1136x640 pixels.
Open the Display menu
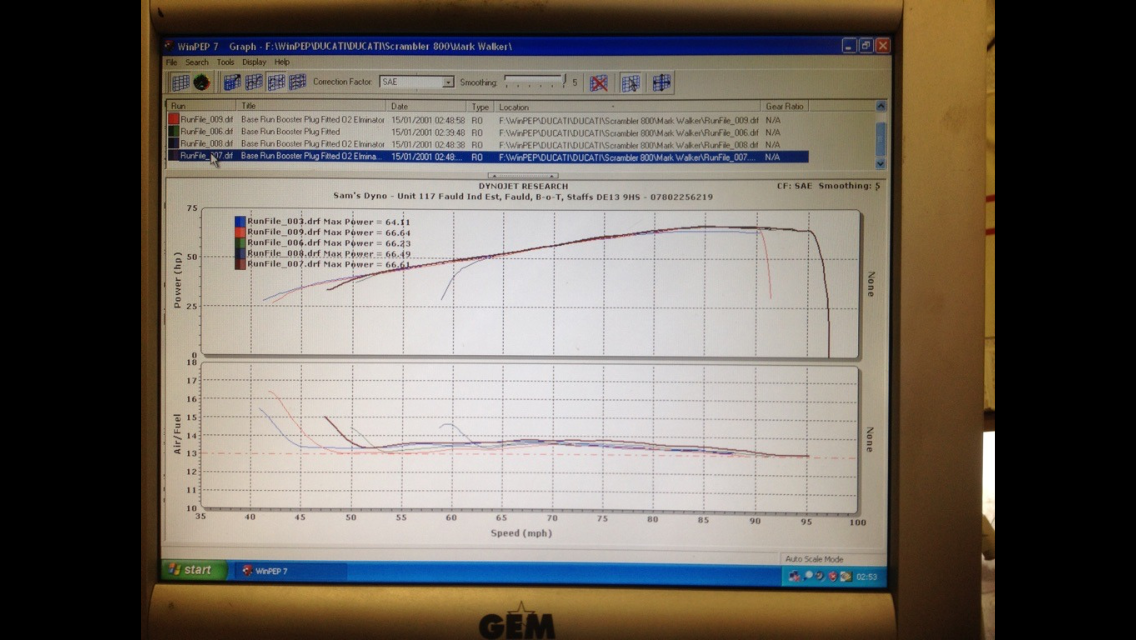(254, 62)
